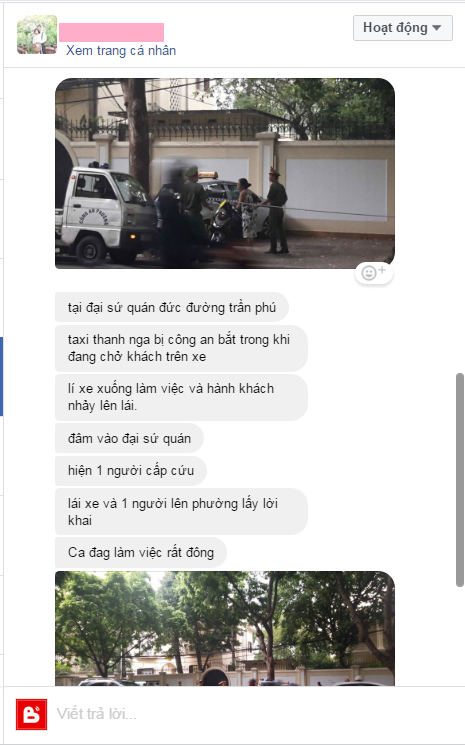Screen dimensions: 465x745
Task: Click message 'tại đại sứ quán đức đường trần phú'
Action: (x=172, y=307)
